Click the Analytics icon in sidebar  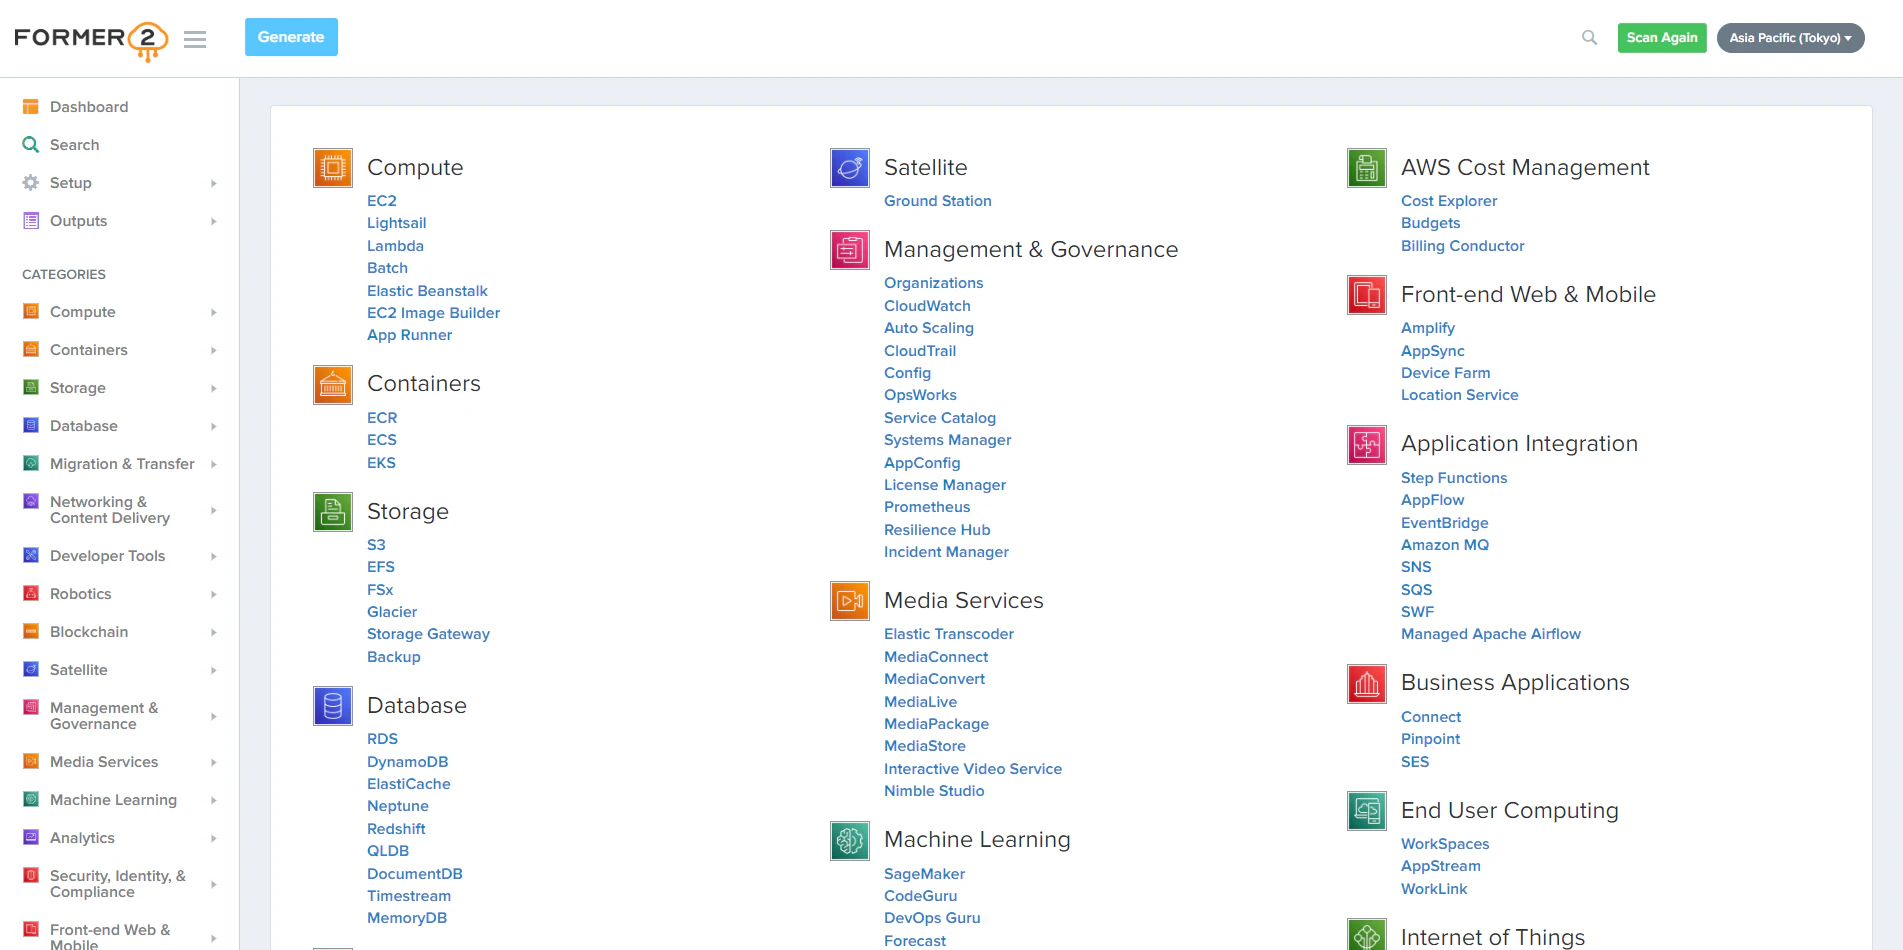(x=31, y=837)
